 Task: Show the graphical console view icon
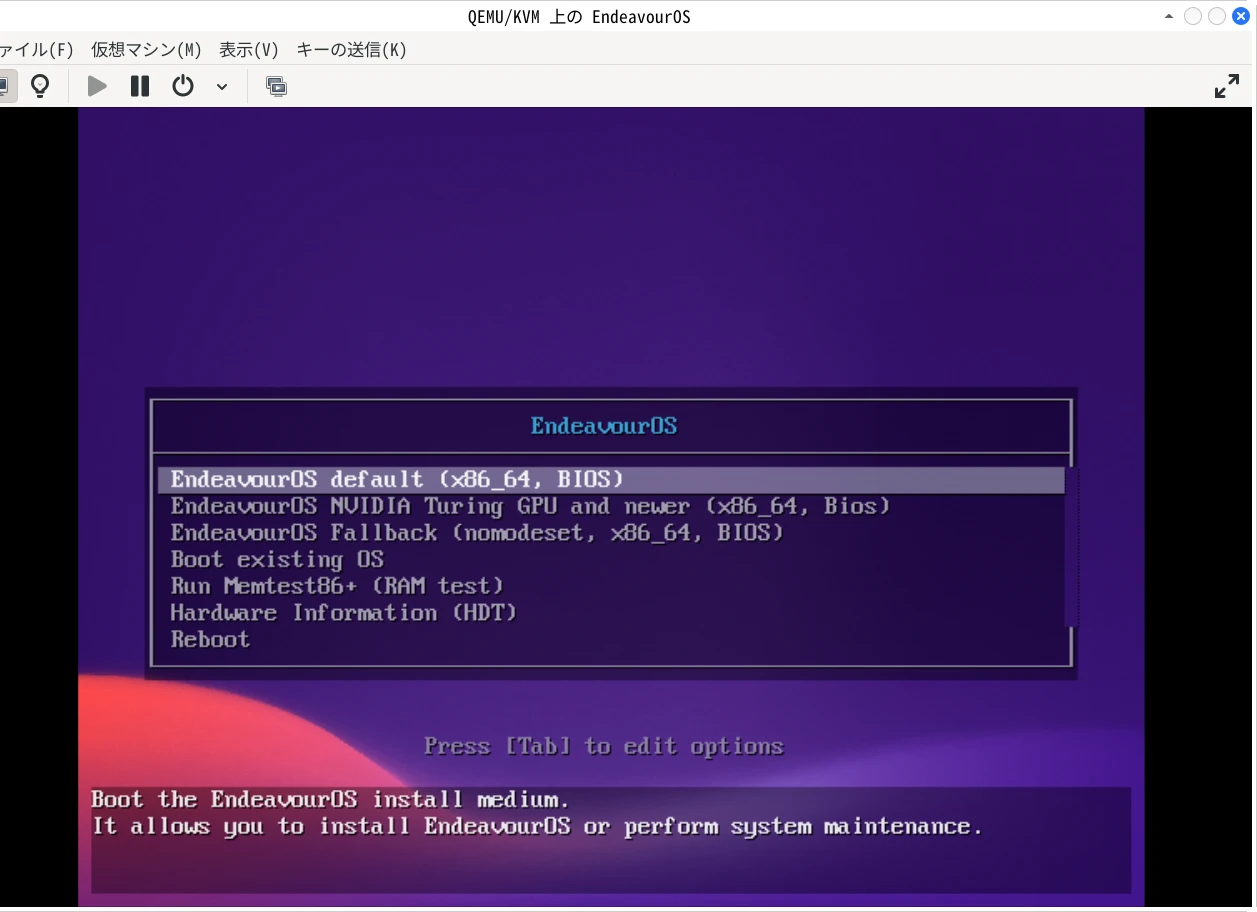[x=5, y=86]
